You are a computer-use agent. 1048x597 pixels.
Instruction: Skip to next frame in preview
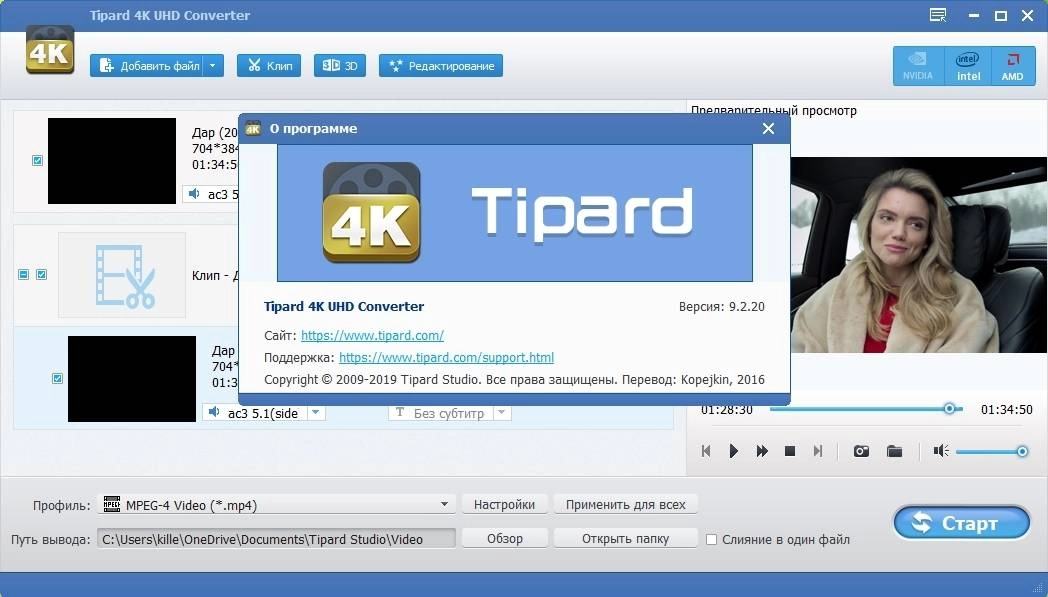[817, 451]
